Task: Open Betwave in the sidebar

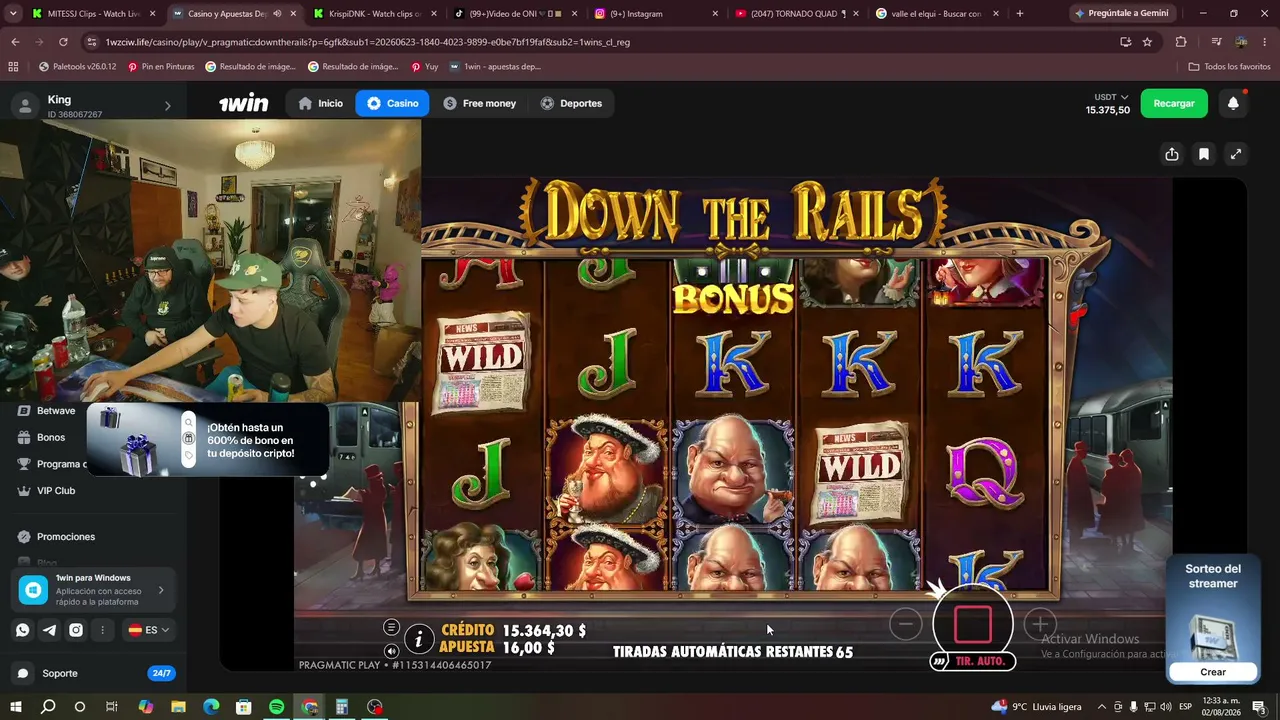Action: [55, 411]
